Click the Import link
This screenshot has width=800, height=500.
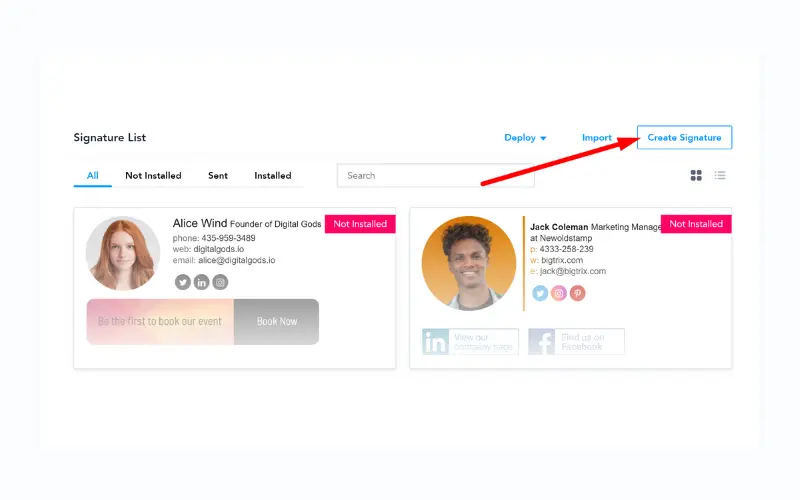pos(596,138)
